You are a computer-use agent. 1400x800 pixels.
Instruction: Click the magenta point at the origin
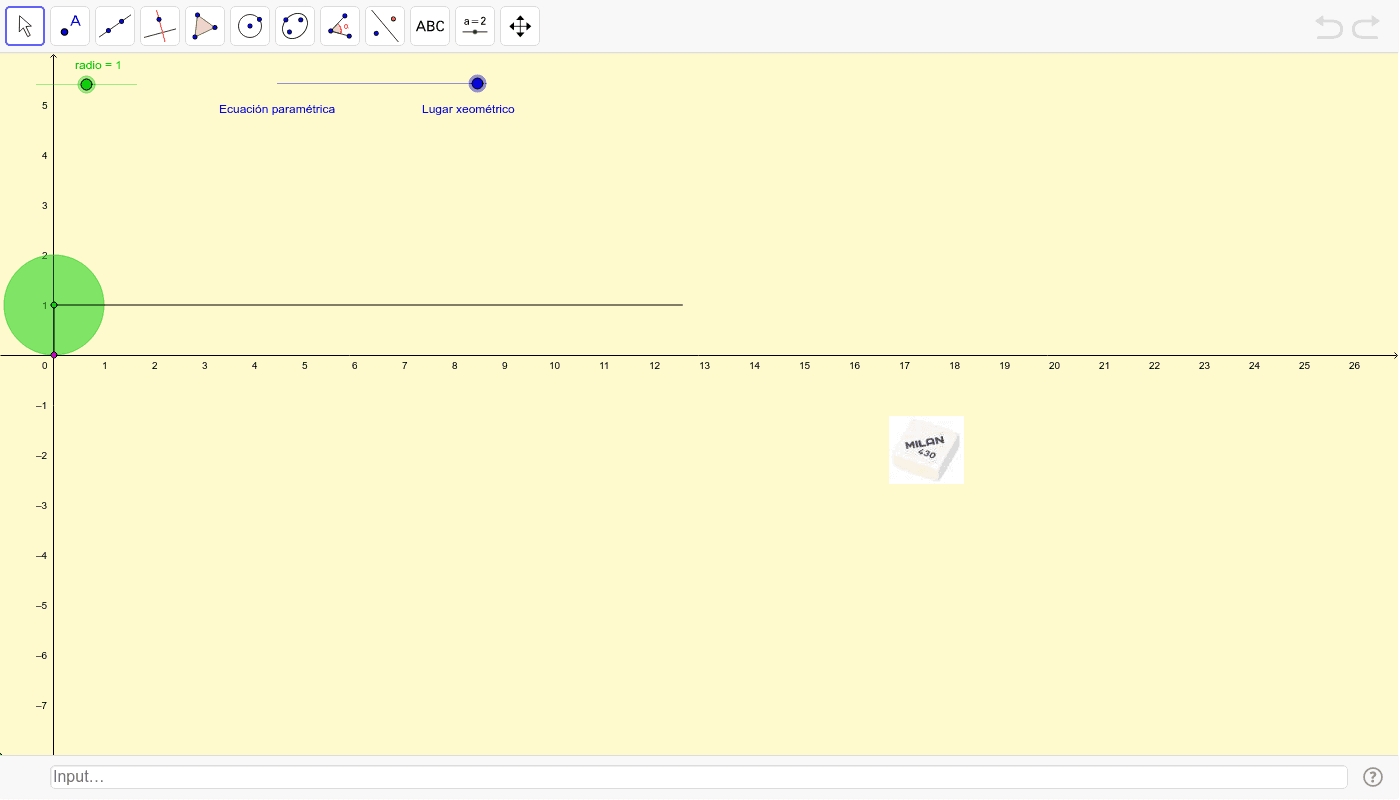click(54, 355)
